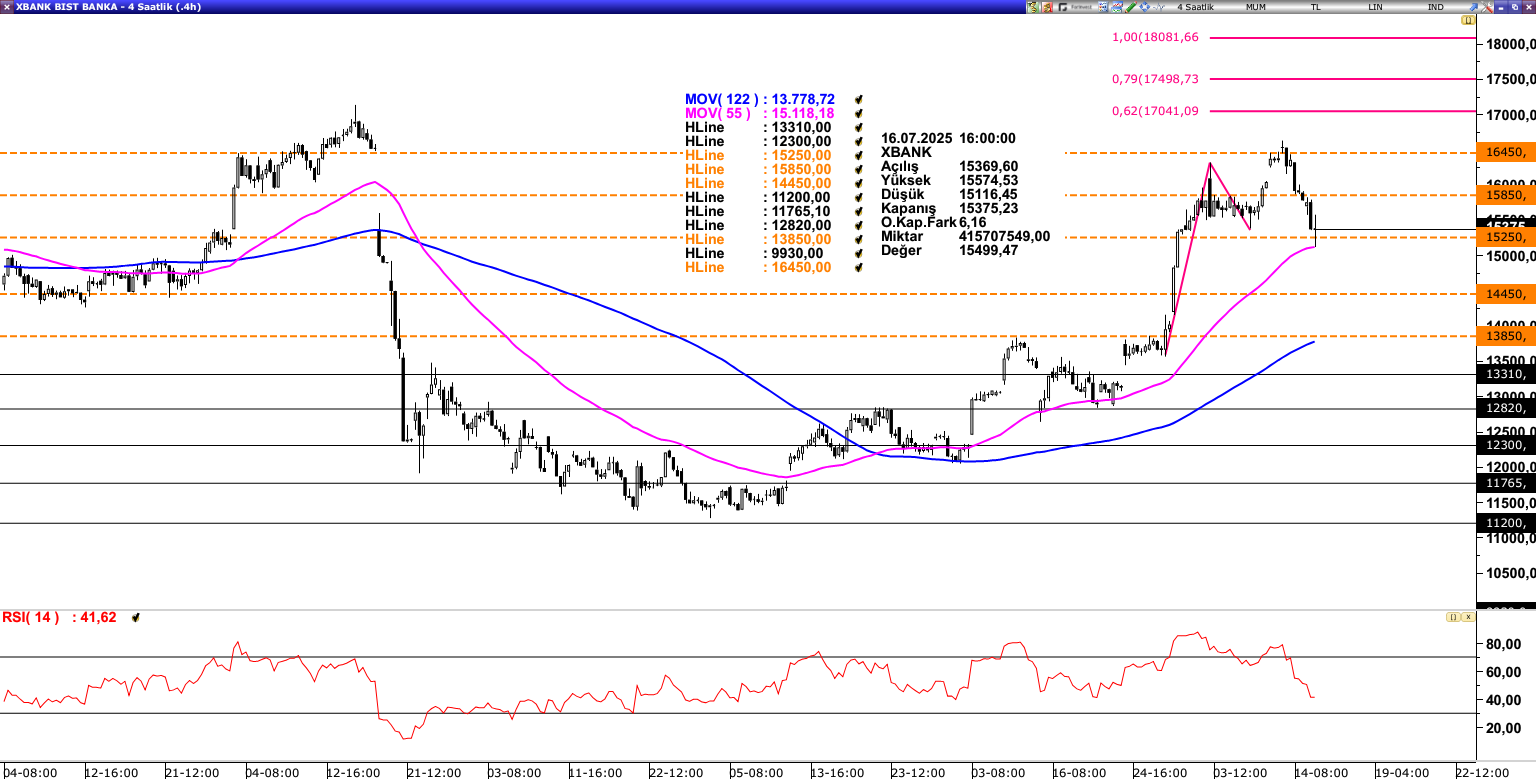Click the blue diagonal arrow icon
The width and height of the screenshot is (1536, 779).
(x=1473, y=7)
